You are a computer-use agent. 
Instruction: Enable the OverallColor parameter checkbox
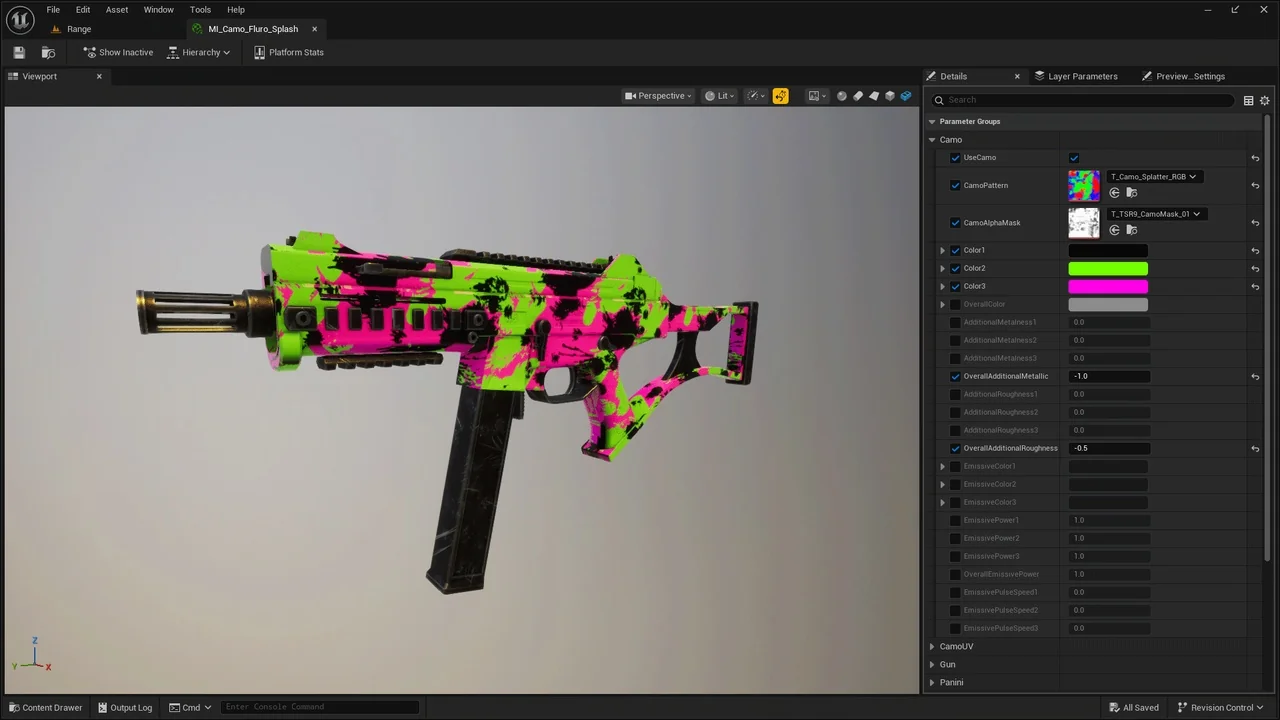point(955,304)
